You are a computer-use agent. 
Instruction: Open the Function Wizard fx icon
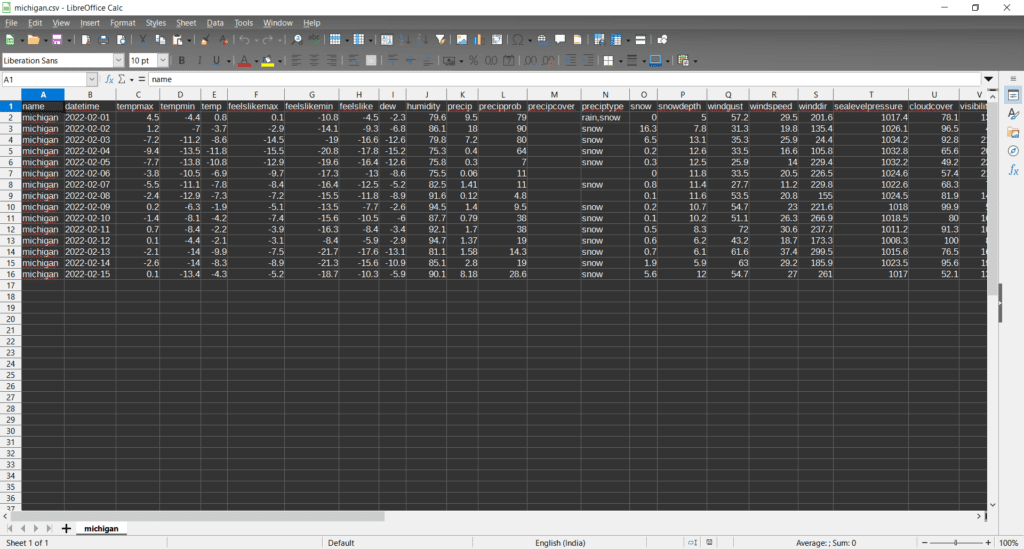click(x=110, y=79)
